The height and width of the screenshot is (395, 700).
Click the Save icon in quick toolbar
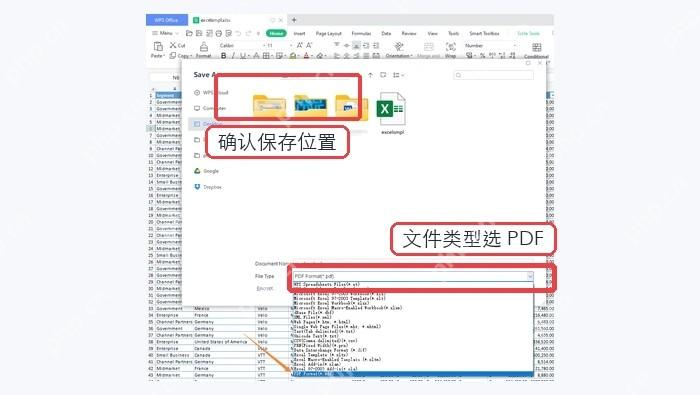pyautogui.click(x=199, y=33)
